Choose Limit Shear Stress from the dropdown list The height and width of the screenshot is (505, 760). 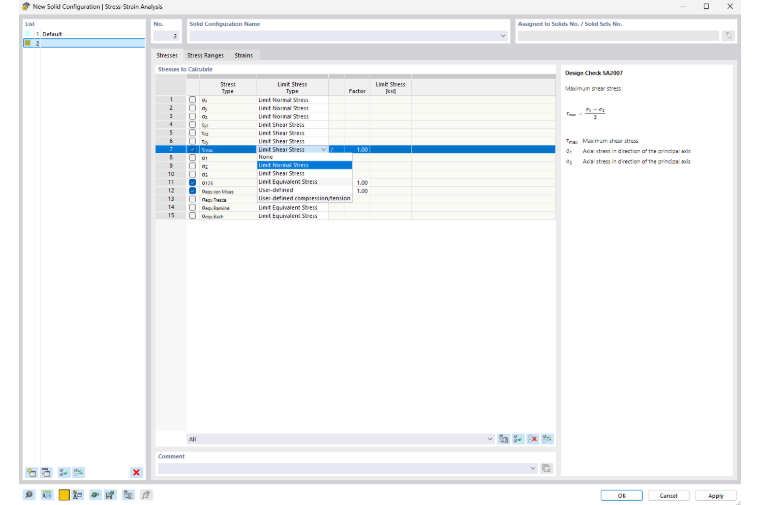(x=304, y=174)
